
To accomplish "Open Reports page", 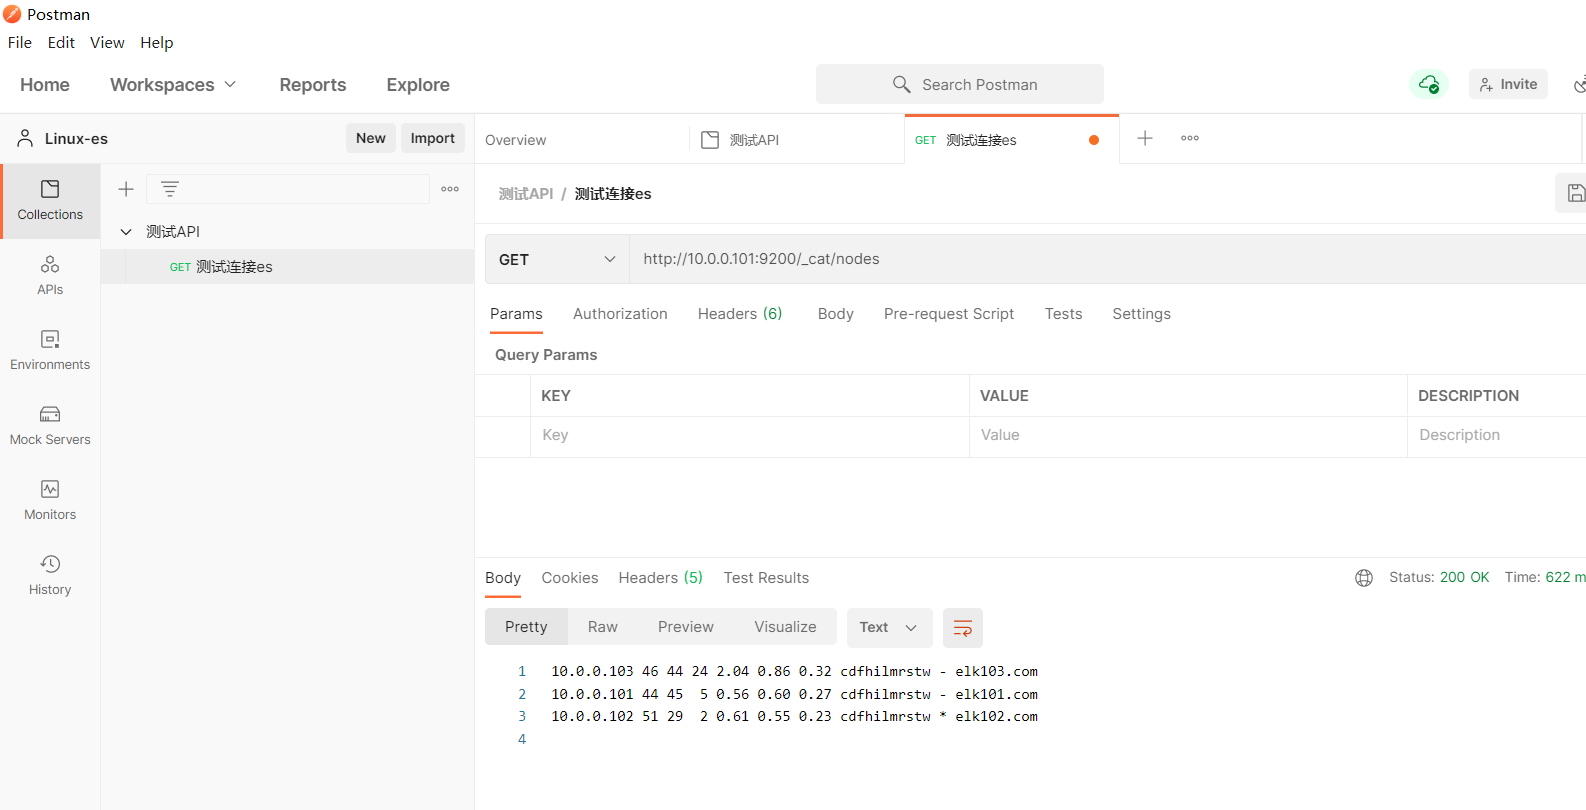I will coord(313,85).
